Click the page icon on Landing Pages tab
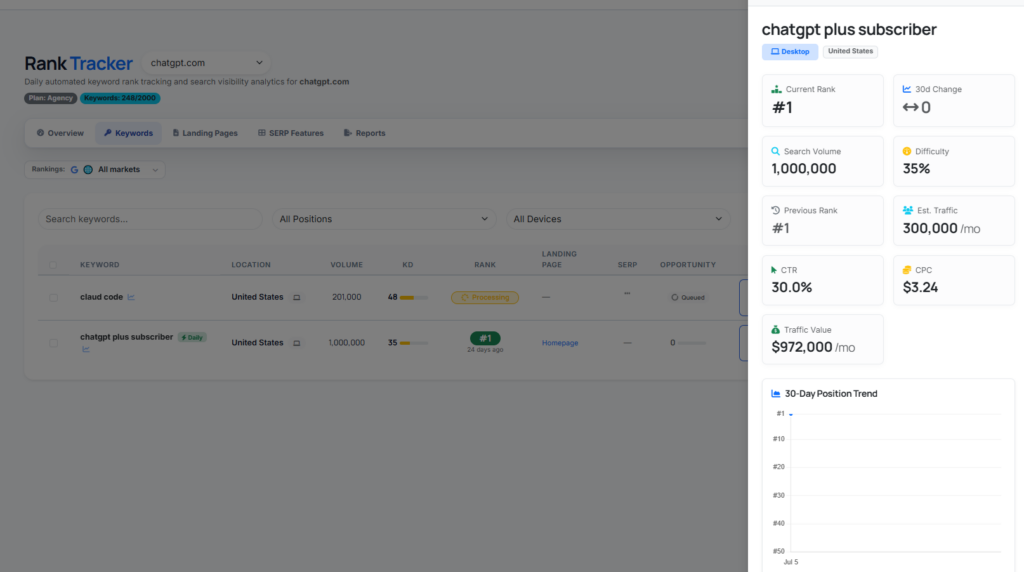 coord(176,133)
